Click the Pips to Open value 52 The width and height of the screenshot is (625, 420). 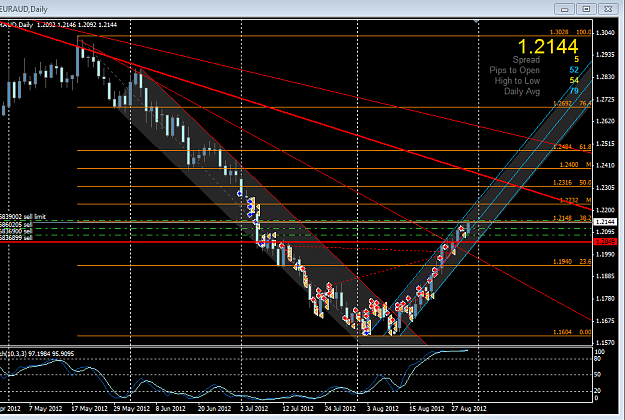coord(574,70)
